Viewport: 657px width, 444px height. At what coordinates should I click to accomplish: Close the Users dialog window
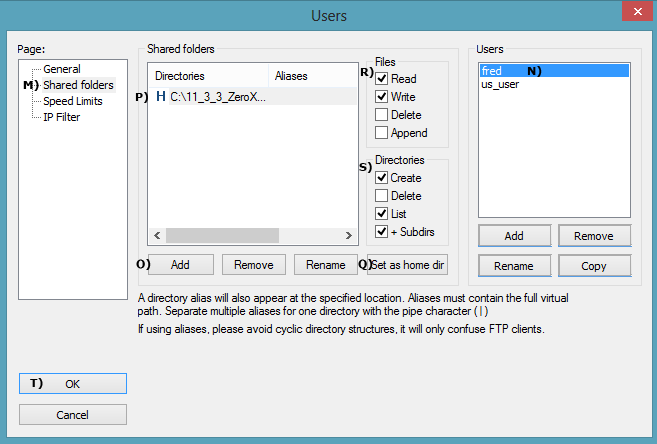click(637, 11)
